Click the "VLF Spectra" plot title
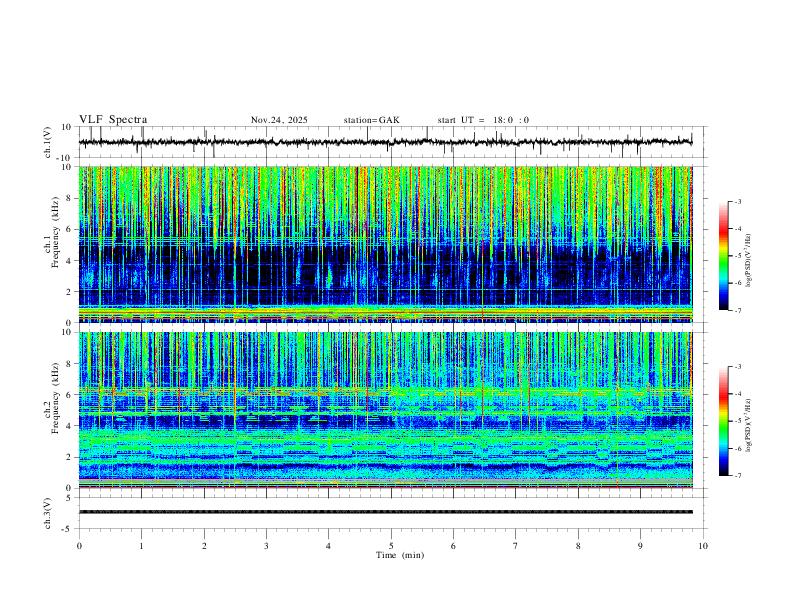Screen dimensions: 792x612 coord(113,120)
